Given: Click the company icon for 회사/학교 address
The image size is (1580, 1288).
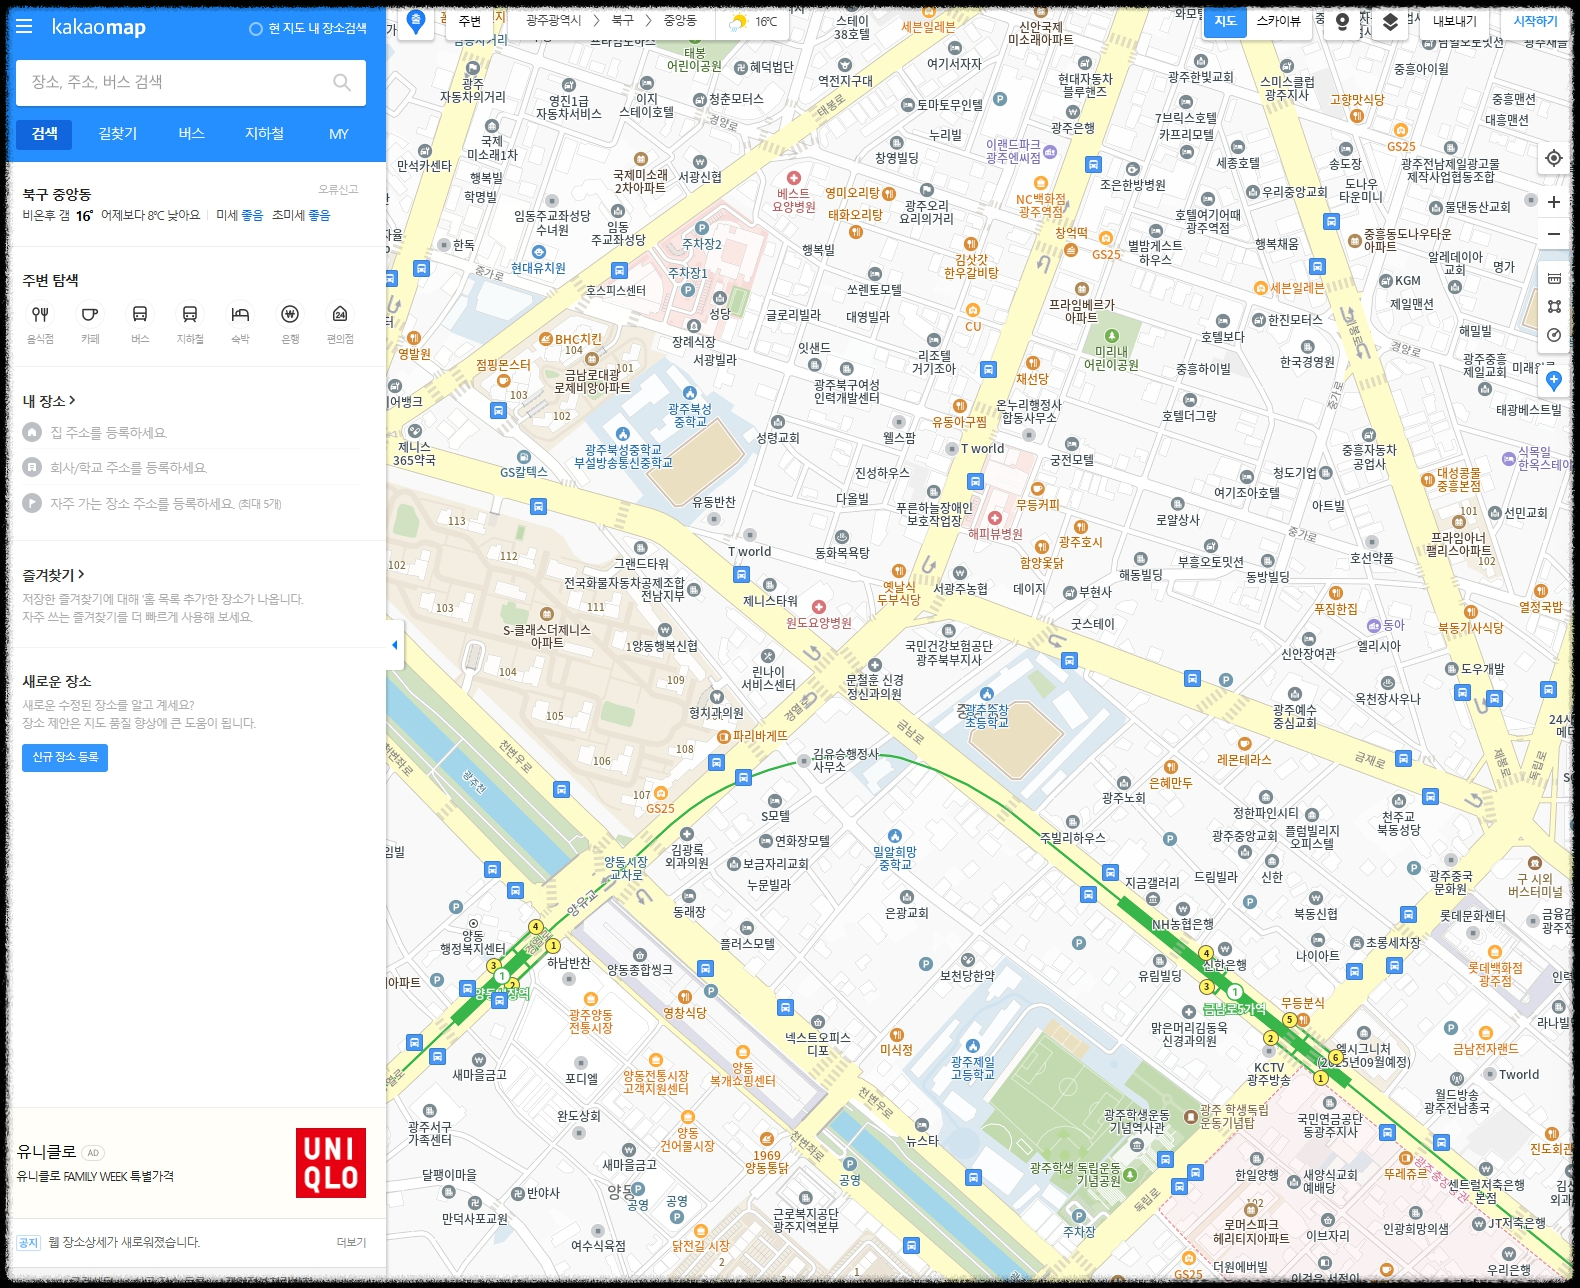Looking at the screenshot, I should [32, 467].
